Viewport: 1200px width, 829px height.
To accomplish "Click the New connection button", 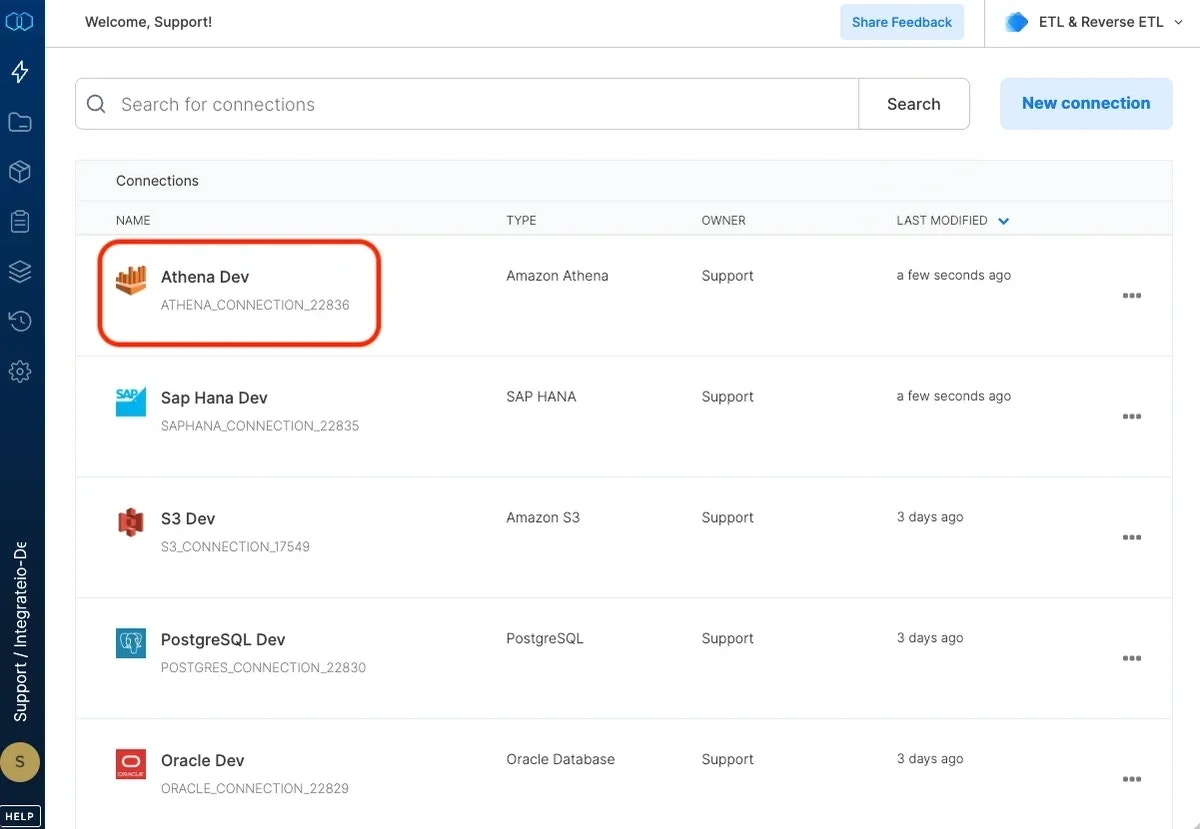I will coord(1085,103).
